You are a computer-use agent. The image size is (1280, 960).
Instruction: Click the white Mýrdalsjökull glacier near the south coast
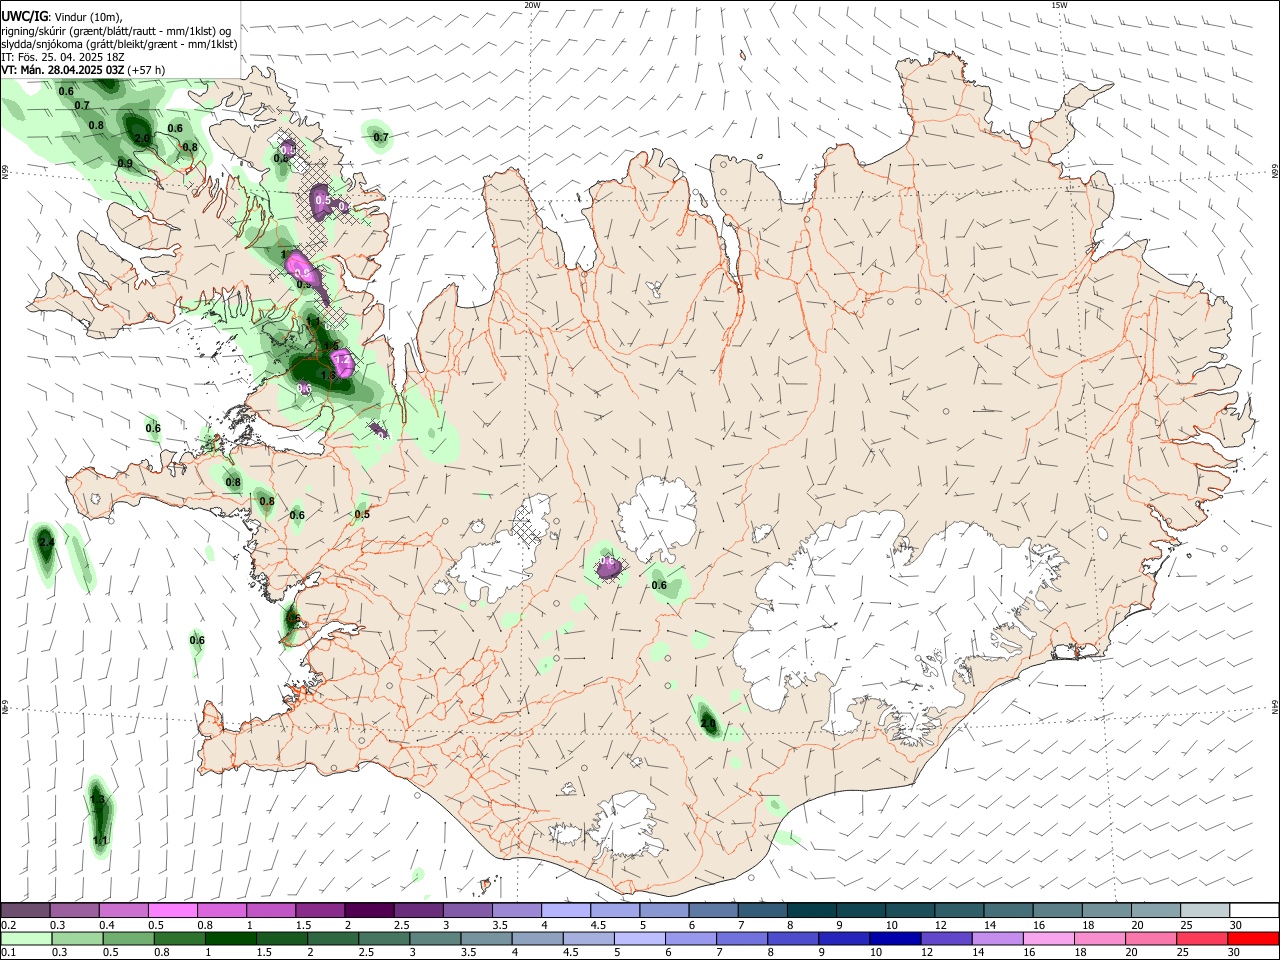[628, 825]
